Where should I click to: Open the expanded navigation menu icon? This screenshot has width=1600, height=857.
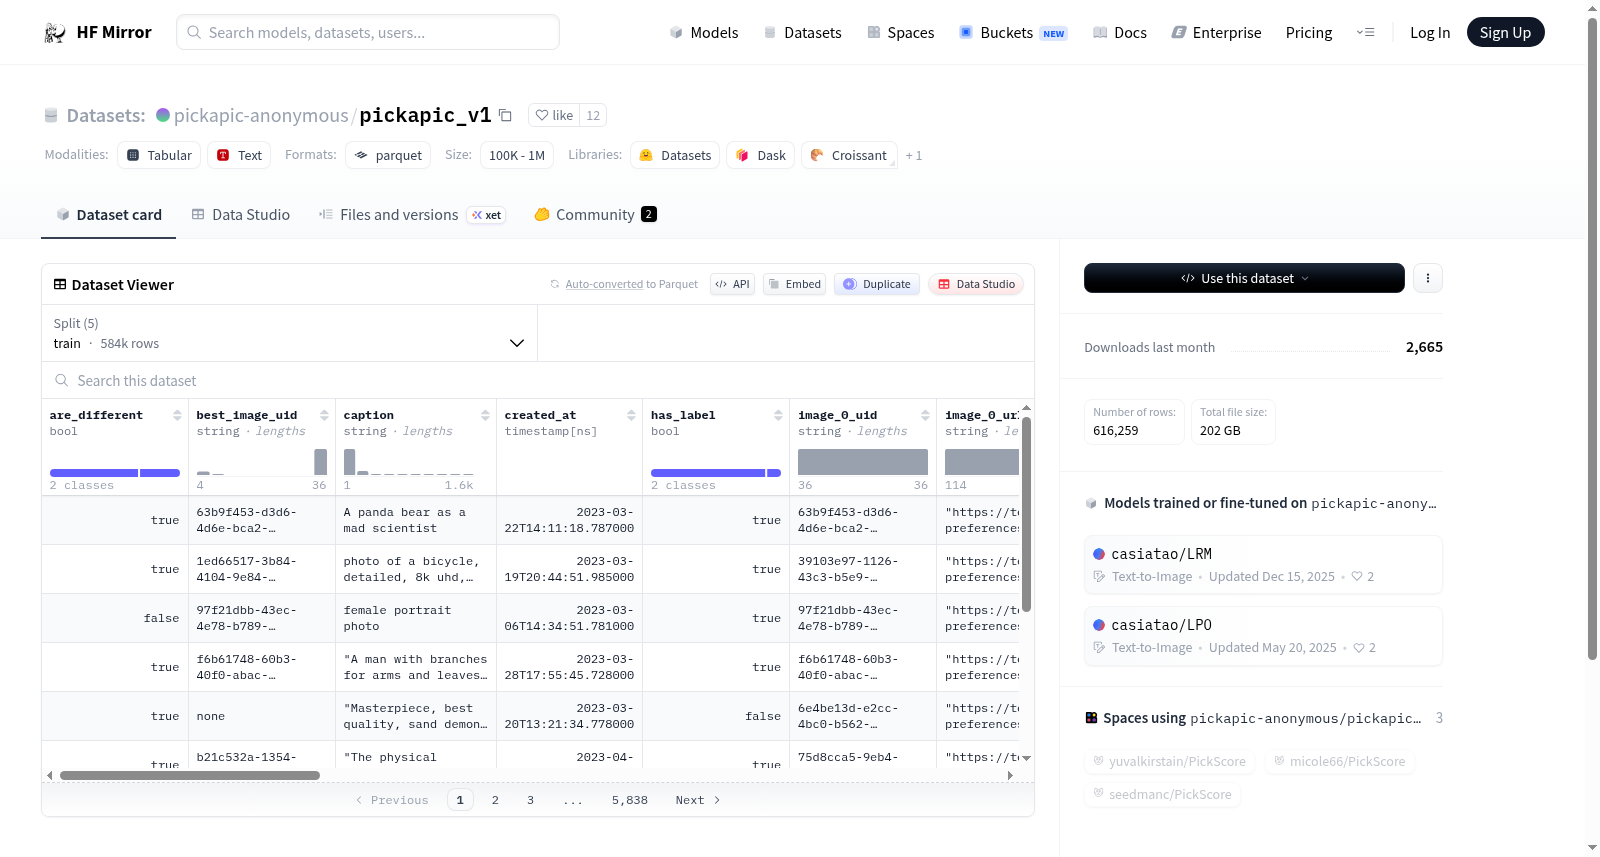click(x=1365, y=33)
